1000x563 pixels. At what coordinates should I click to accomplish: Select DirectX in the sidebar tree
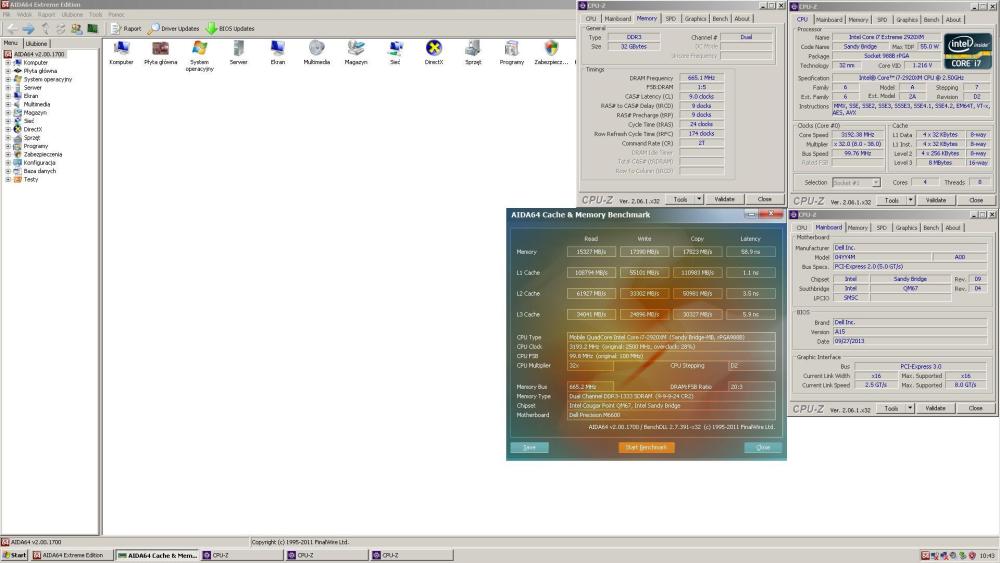[33, 129]
